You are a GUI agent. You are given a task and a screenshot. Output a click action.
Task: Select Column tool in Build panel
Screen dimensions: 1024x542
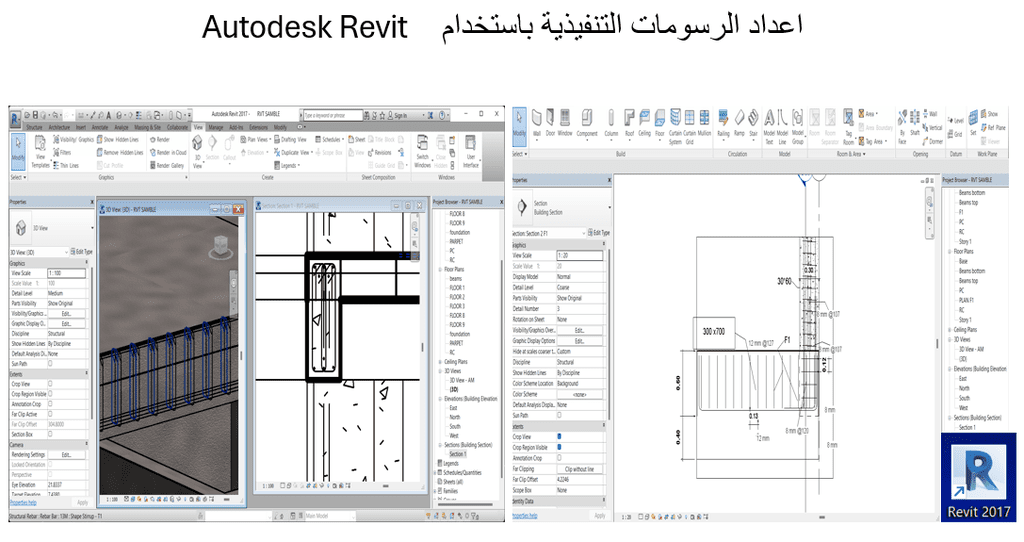(x=611, y=123)
